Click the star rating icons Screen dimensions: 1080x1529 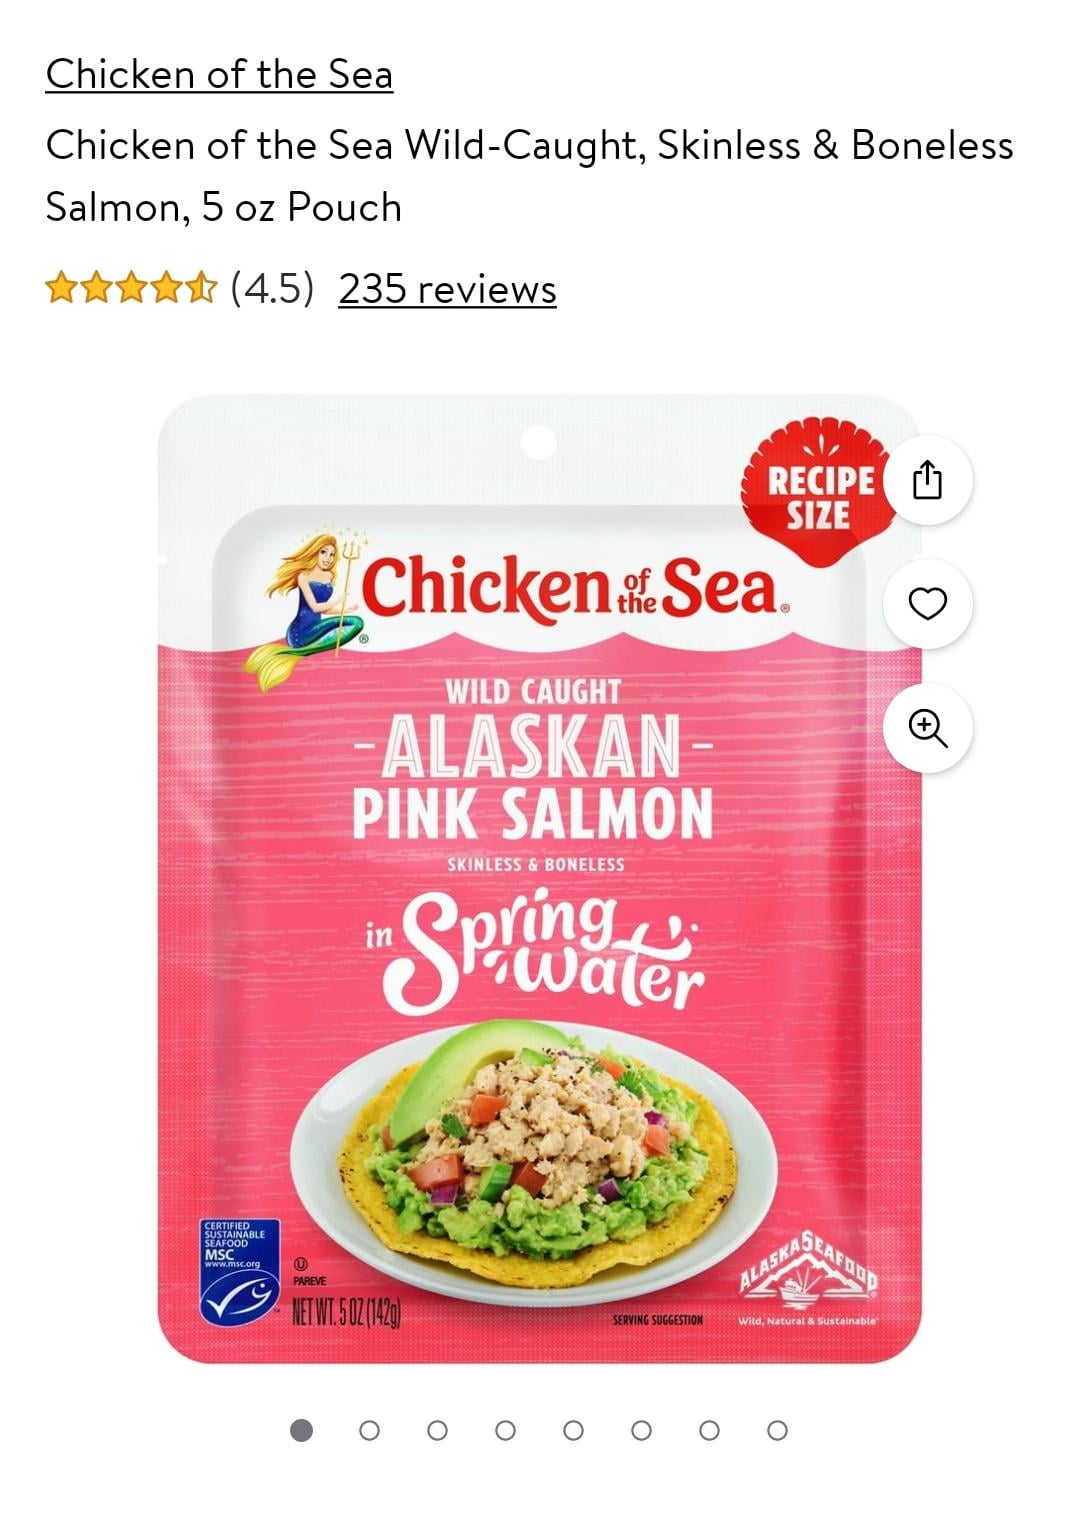(130, 288)
